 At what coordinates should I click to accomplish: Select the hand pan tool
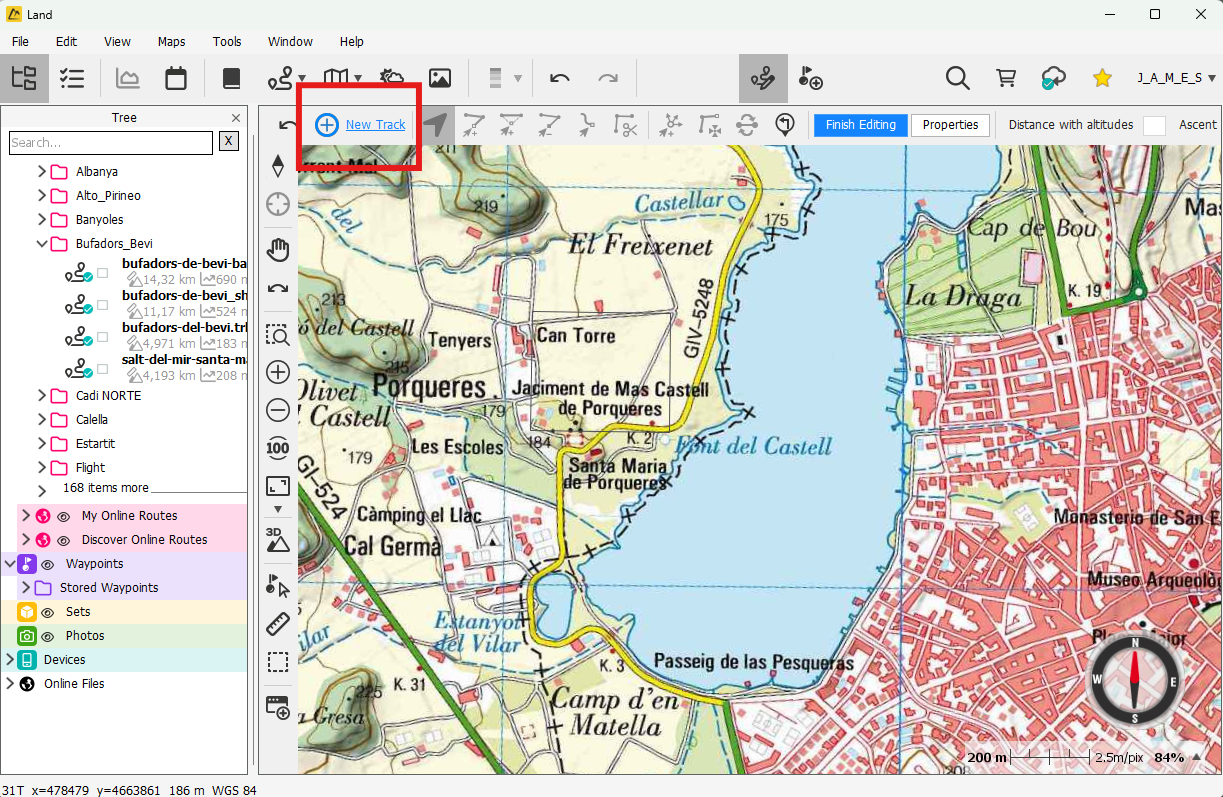pos(278,249)
